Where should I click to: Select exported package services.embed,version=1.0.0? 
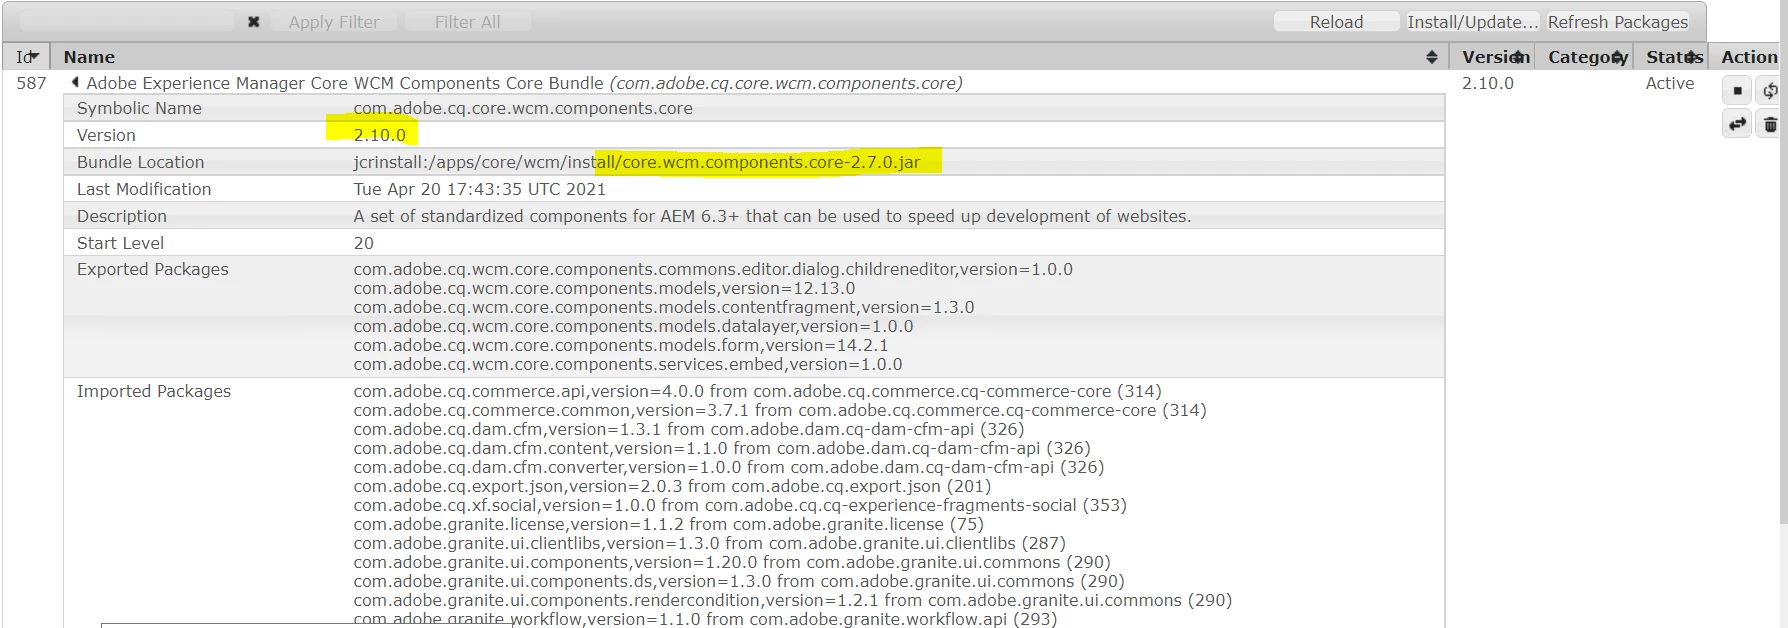(x=627, y=364)
